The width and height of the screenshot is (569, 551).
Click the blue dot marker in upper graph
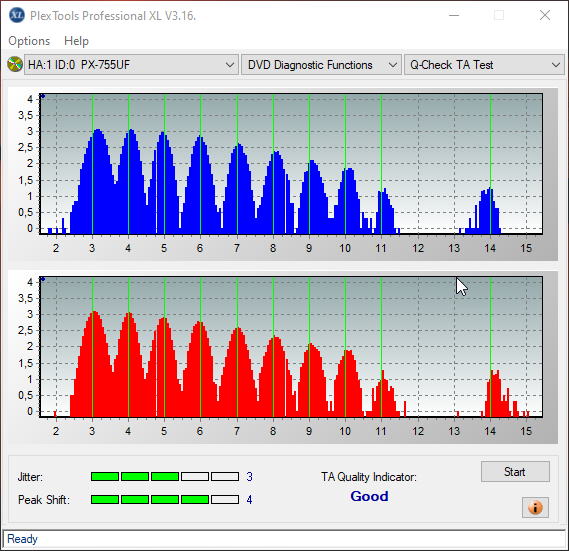click(x=43, y=96)
